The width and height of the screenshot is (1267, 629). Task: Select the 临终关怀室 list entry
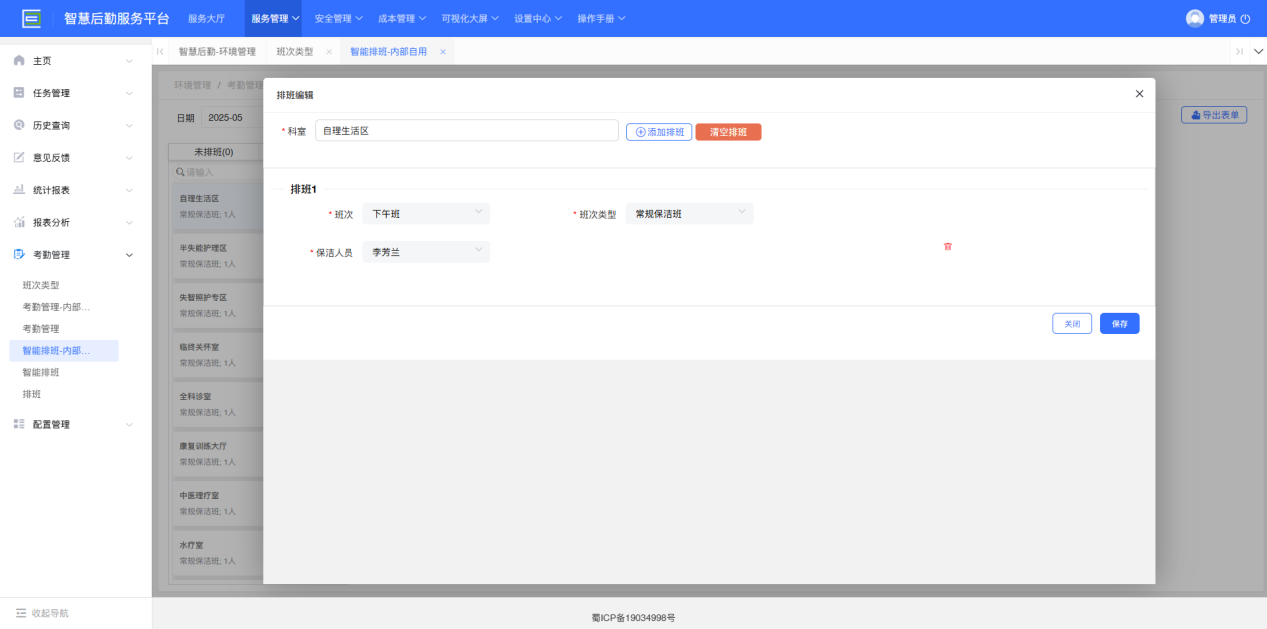[217, 354]
